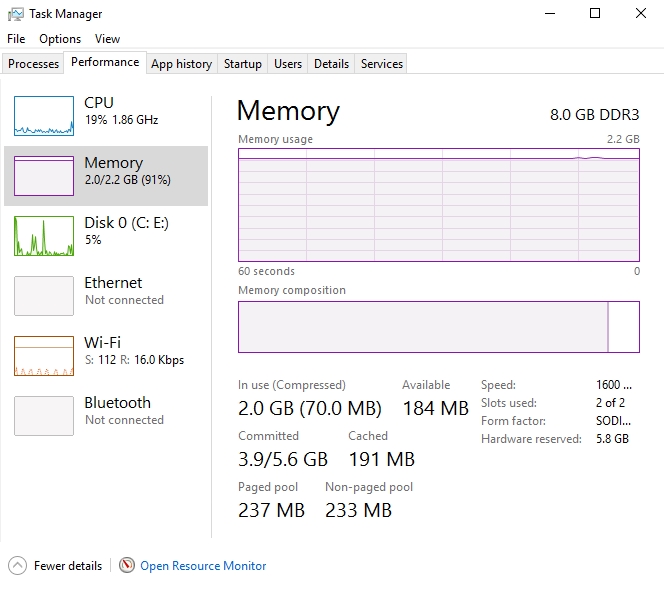Click the free section of Memory composition bar

[x=624, y=327]
